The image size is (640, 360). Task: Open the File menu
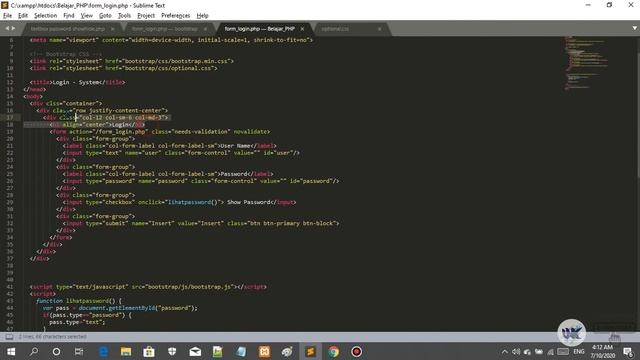(x=7, y=16)
